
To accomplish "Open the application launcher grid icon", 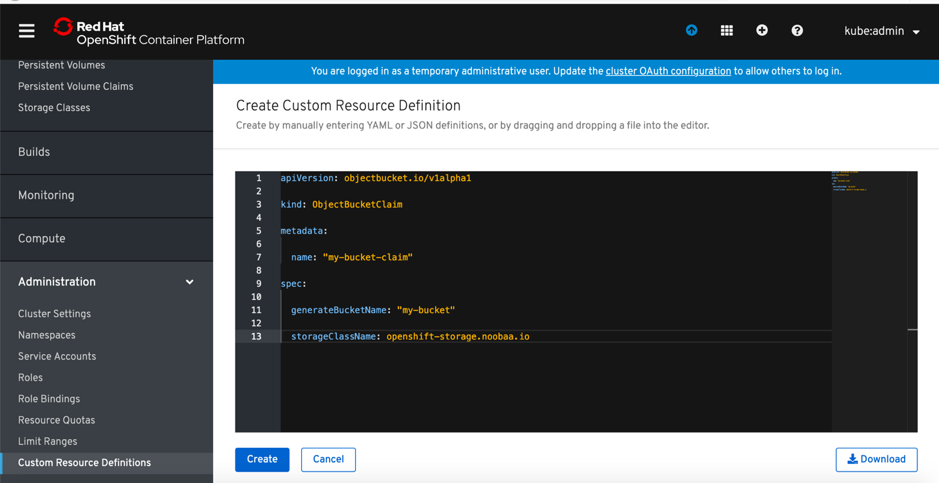I will pos(726,30).
